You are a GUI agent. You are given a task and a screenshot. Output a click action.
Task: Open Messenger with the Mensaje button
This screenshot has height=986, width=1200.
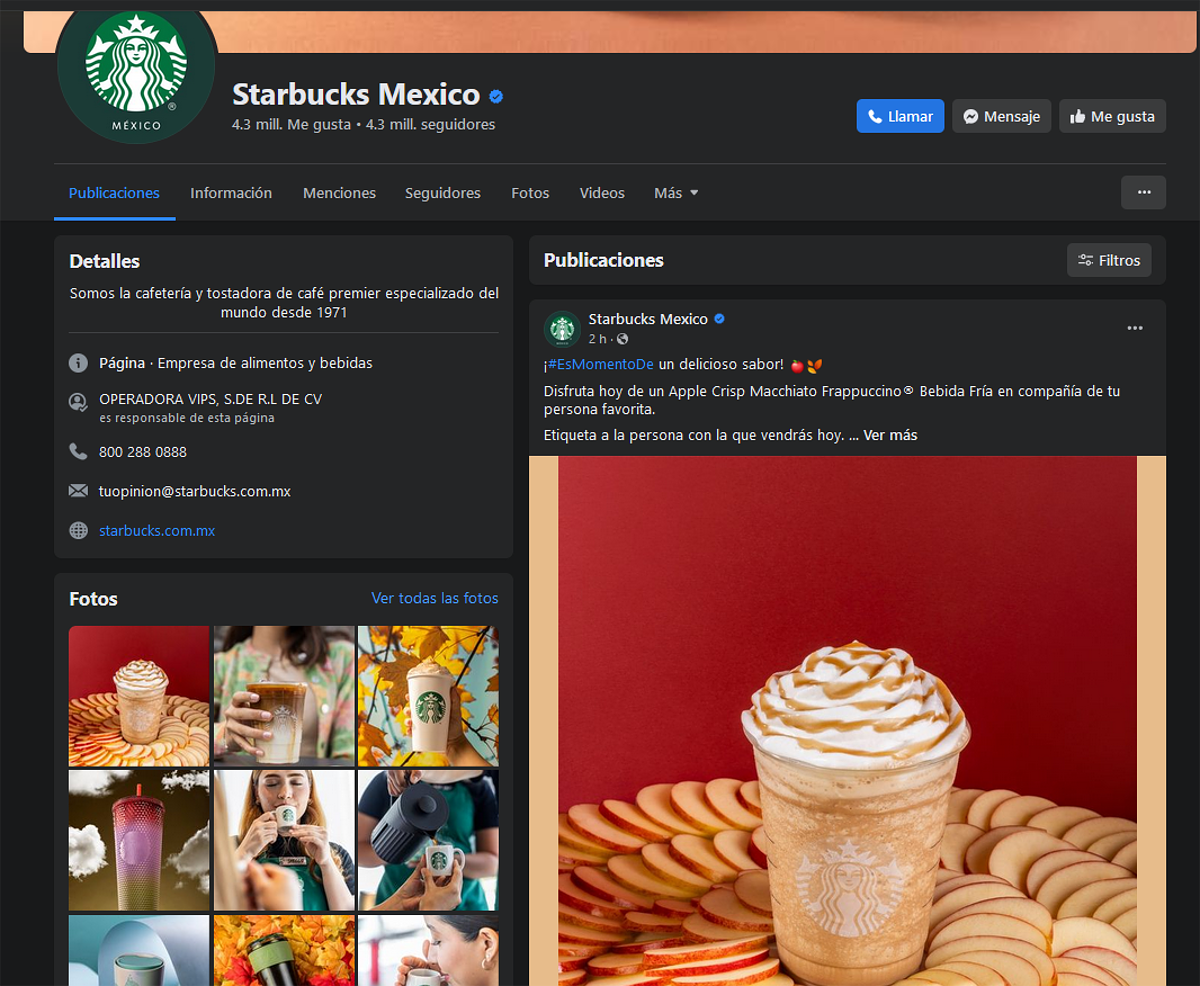pyautogui.click(x=1002, y=116)
